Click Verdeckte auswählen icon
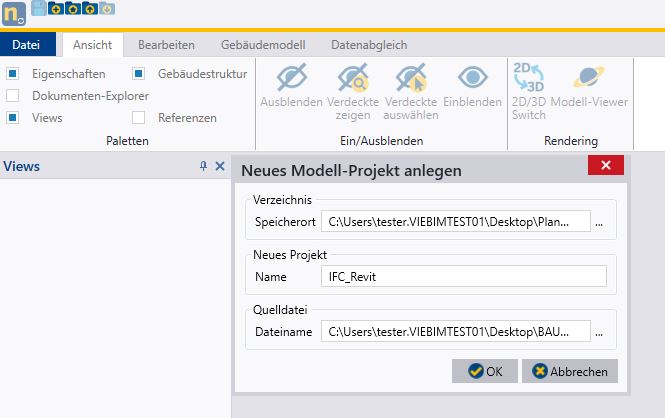The width and height of the screenshot is (665, 418). point(411,78)
